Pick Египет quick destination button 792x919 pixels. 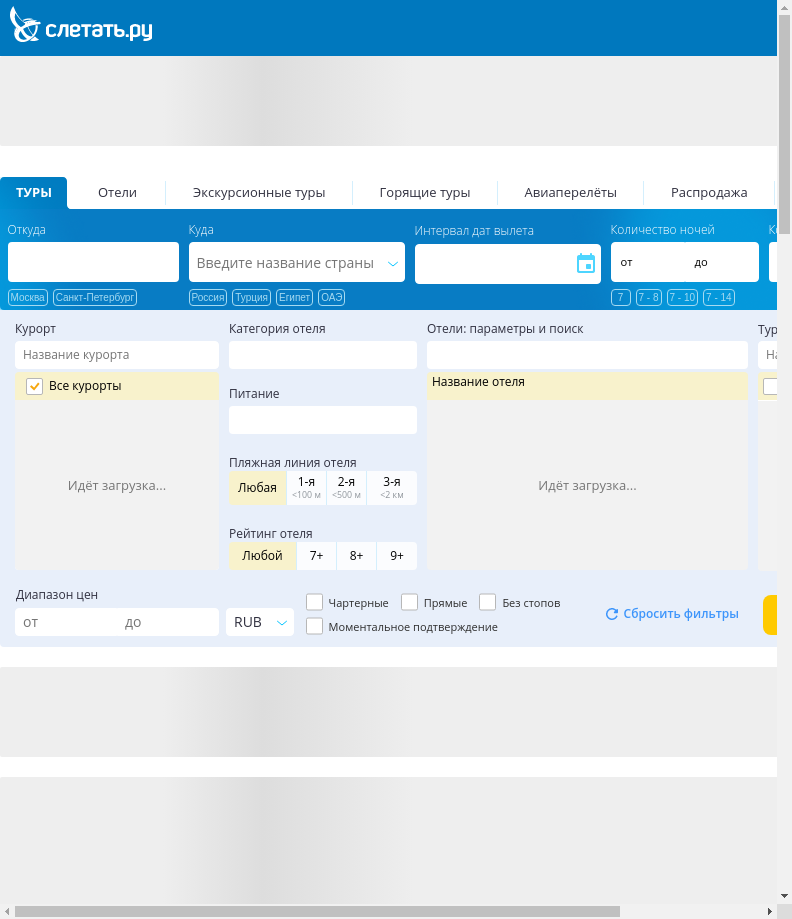pos(294,297)
